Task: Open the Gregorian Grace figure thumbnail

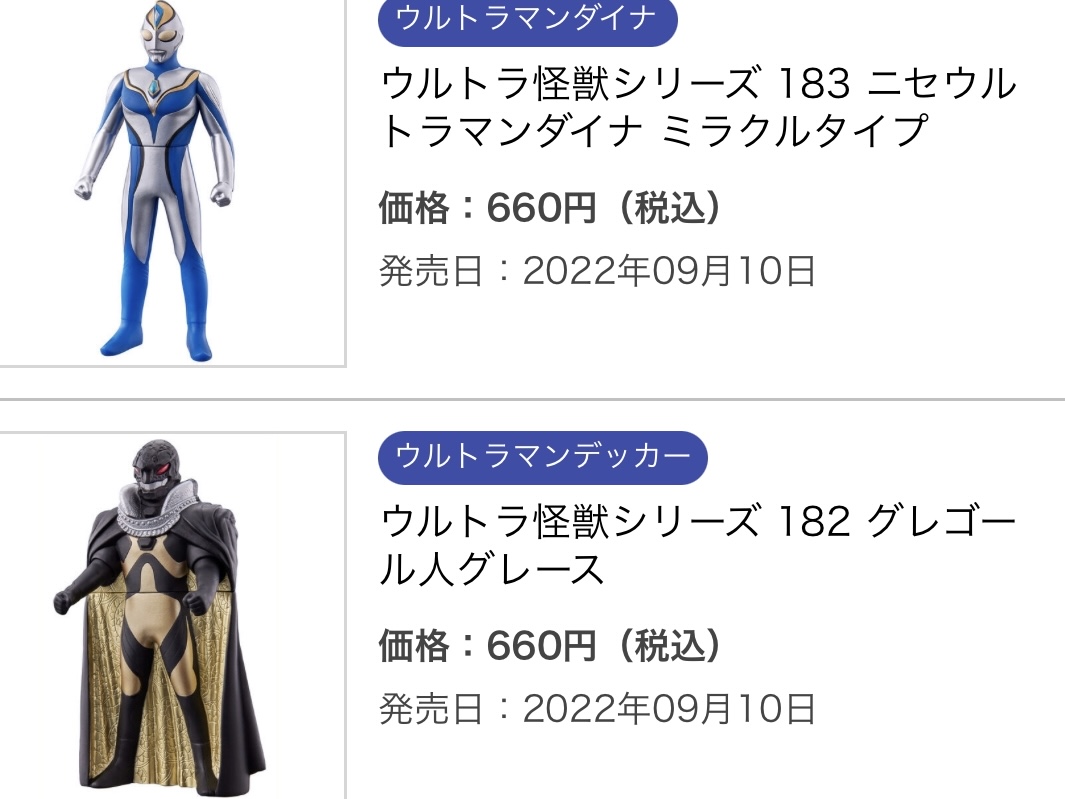Action: [158, 616]
